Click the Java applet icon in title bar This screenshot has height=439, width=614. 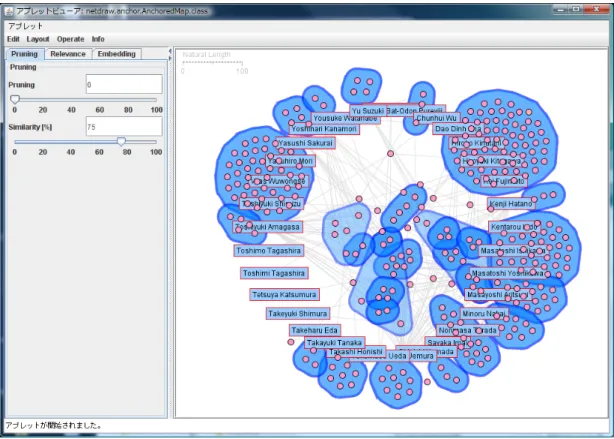click(9, 11)
